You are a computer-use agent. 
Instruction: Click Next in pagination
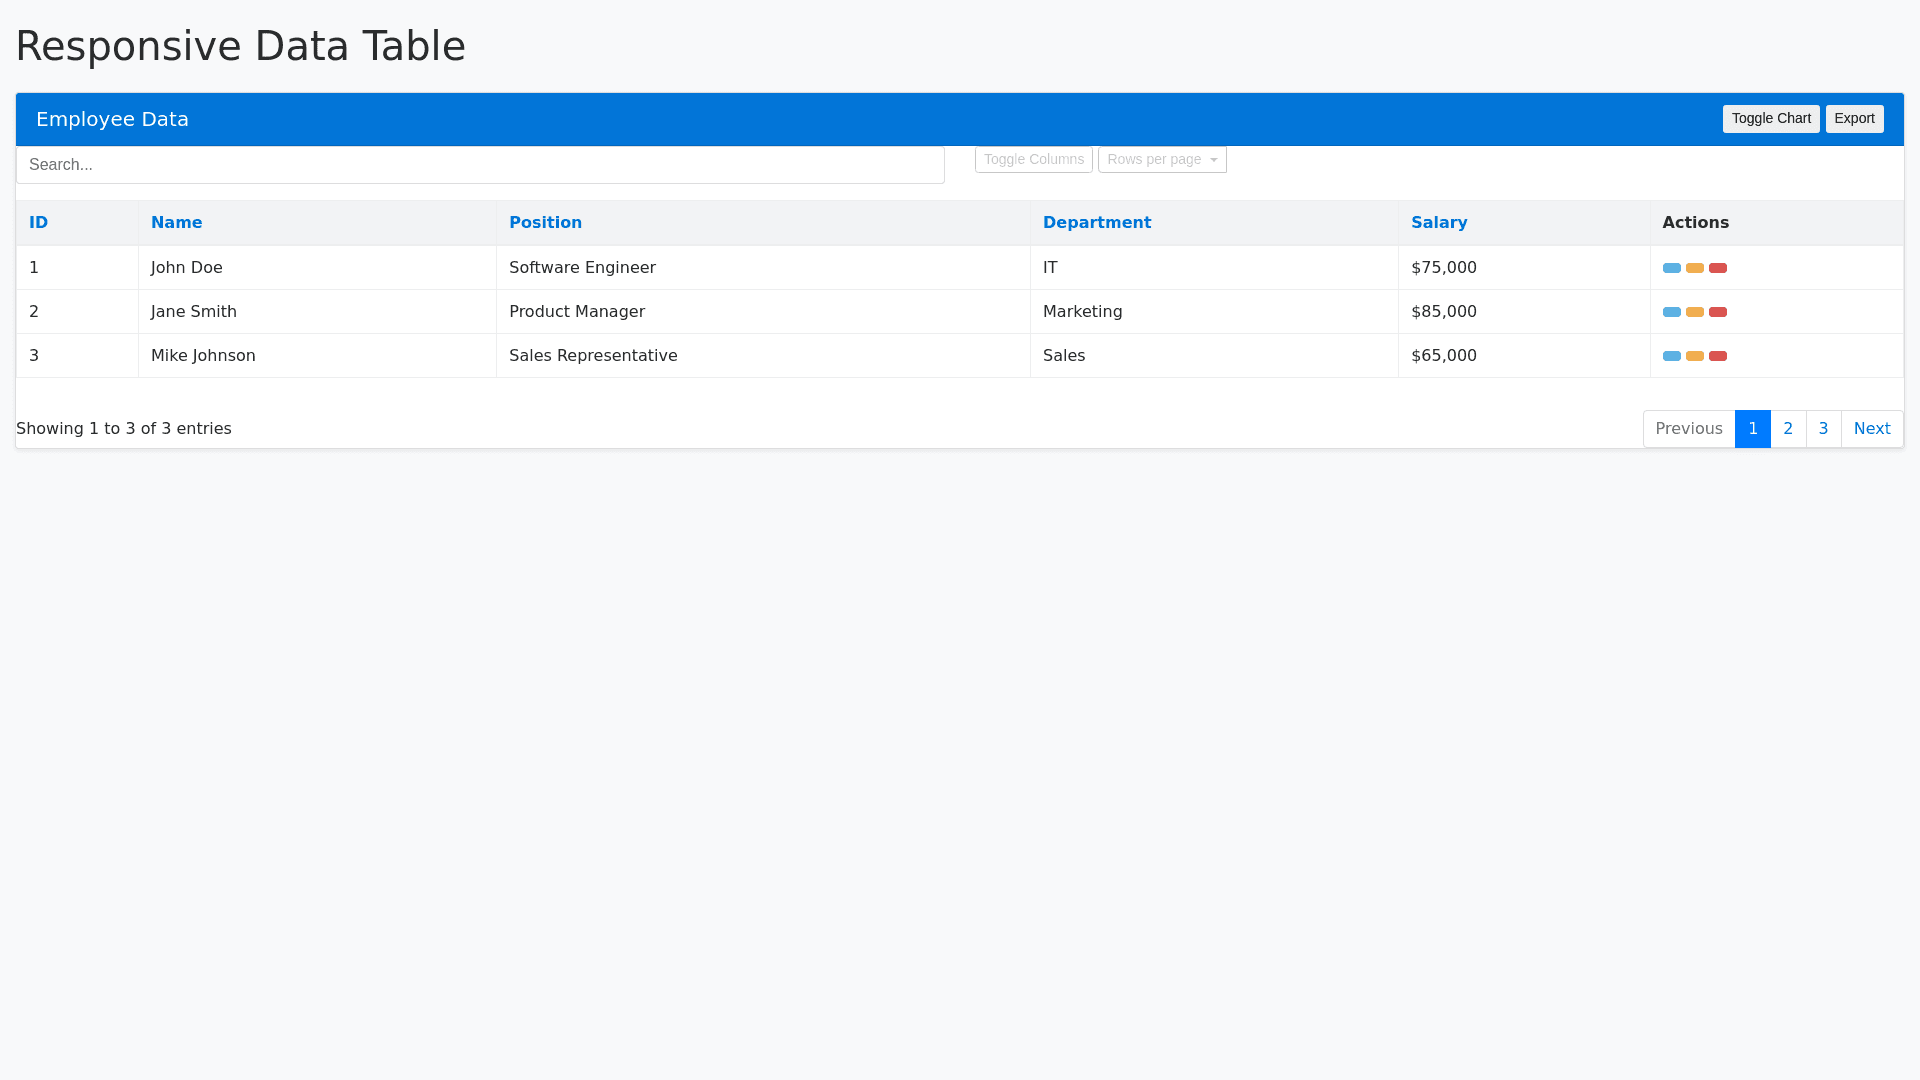[x=1871, y=429]
